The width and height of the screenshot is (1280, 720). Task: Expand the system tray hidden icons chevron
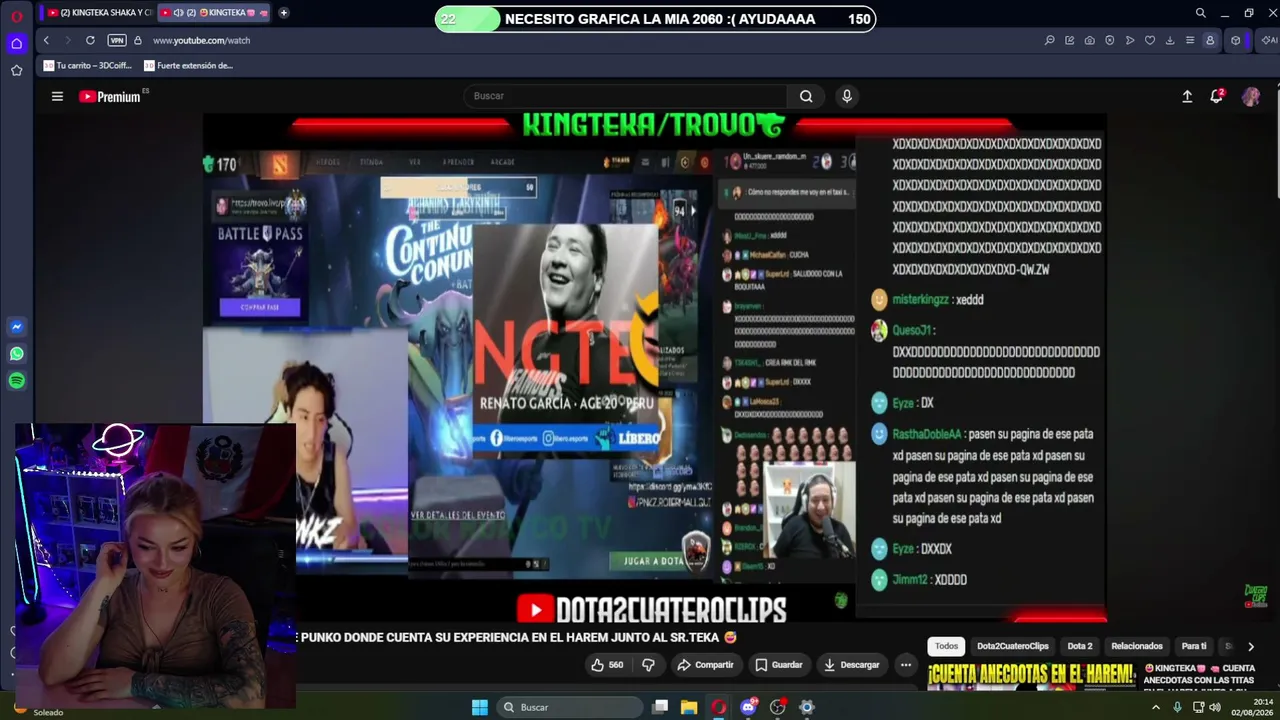click(1156, 707)
